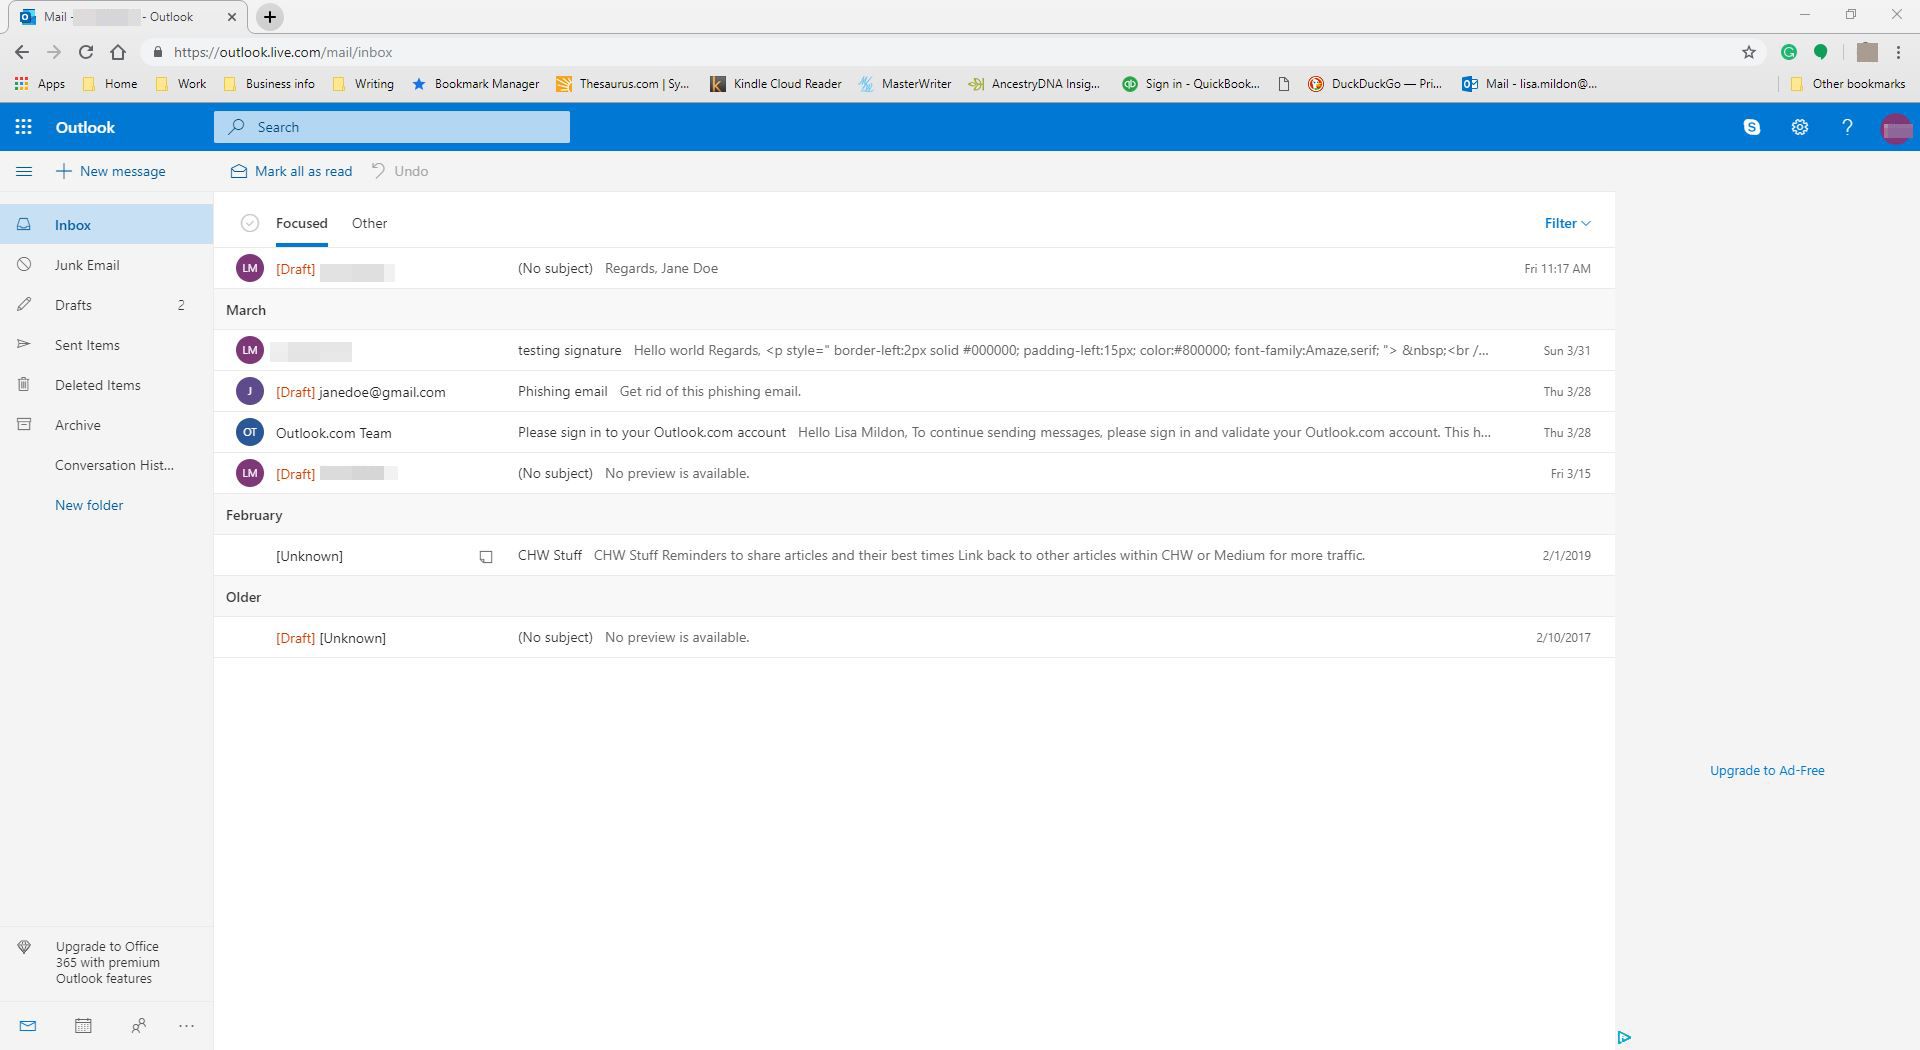Open the CHW Stuff message
1920x1050 pixels.
point(914,555)
